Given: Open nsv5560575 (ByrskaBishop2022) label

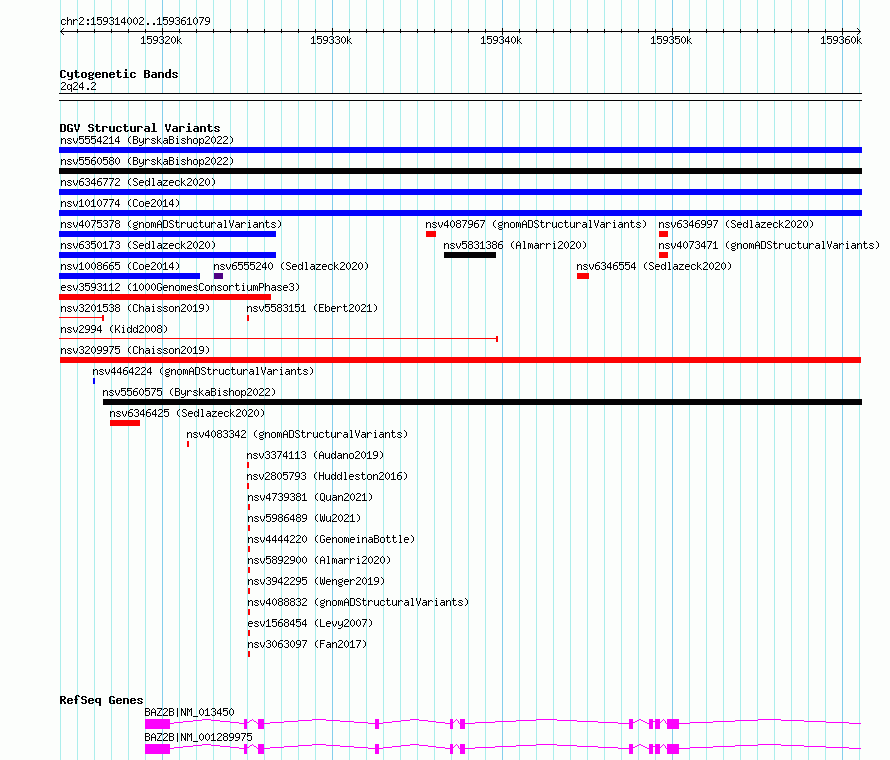Looking at the screenshot, I should pos(189,392).
